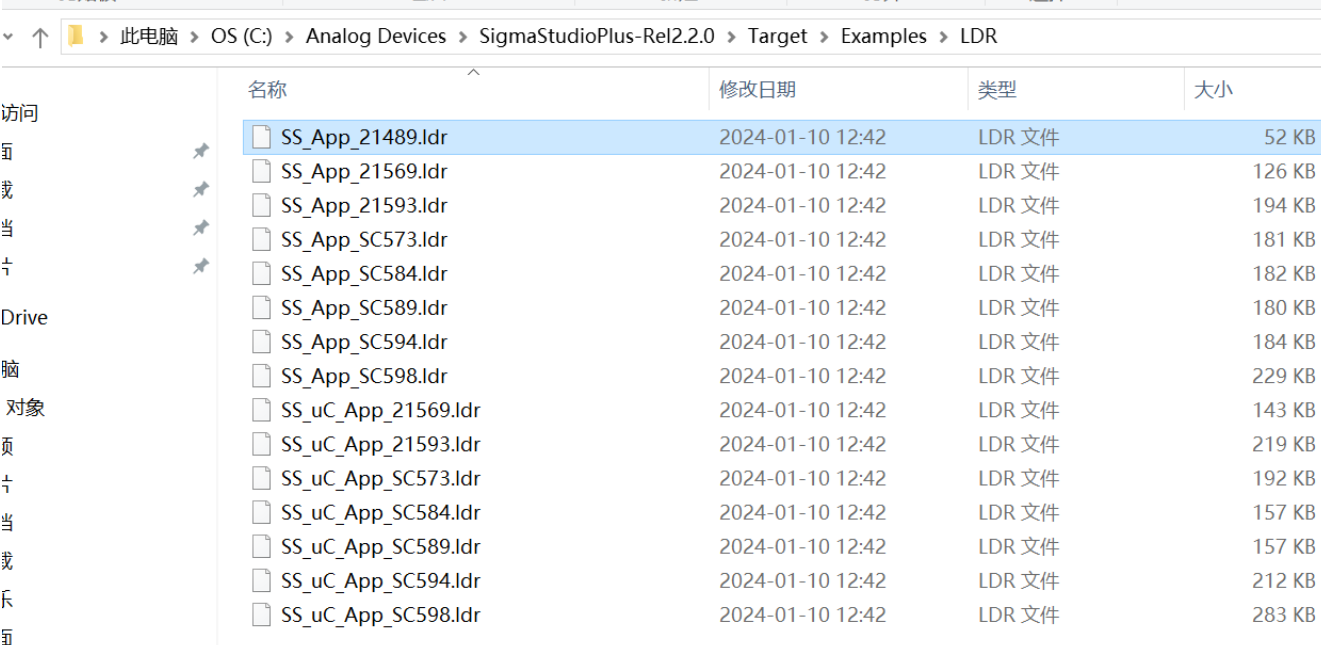Viewport: 1321px width, 645px height.
Task: Click the 283 KB size cell
Action: [1284, 613]
